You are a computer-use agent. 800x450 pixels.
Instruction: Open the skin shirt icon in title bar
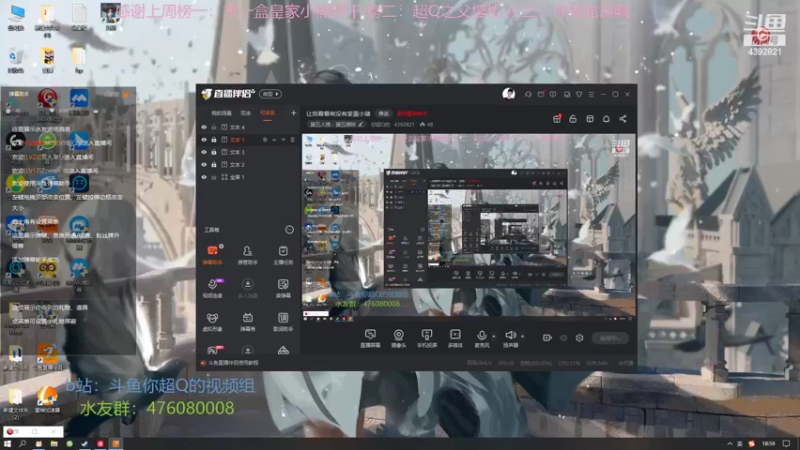coord(579,94)
